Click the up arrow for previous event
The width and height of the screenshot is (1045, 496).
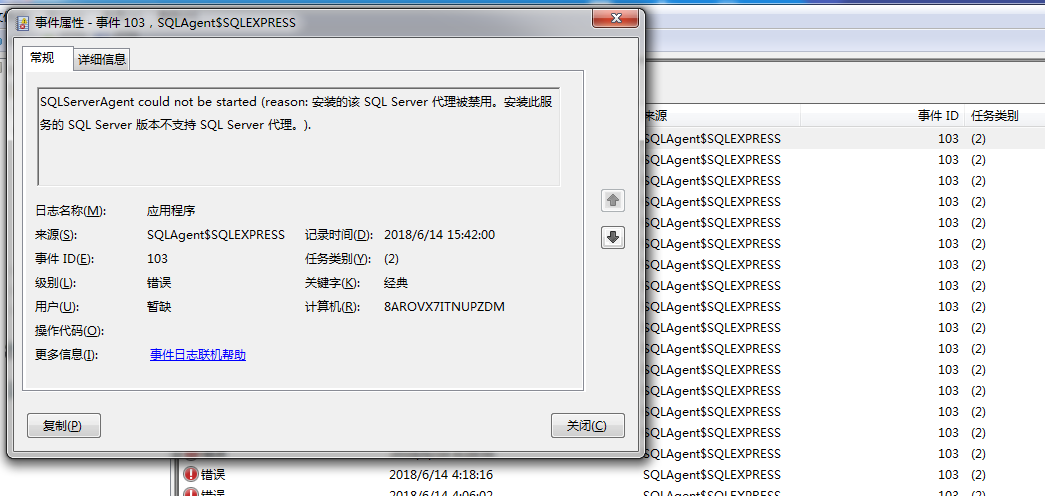coord(612,200)
